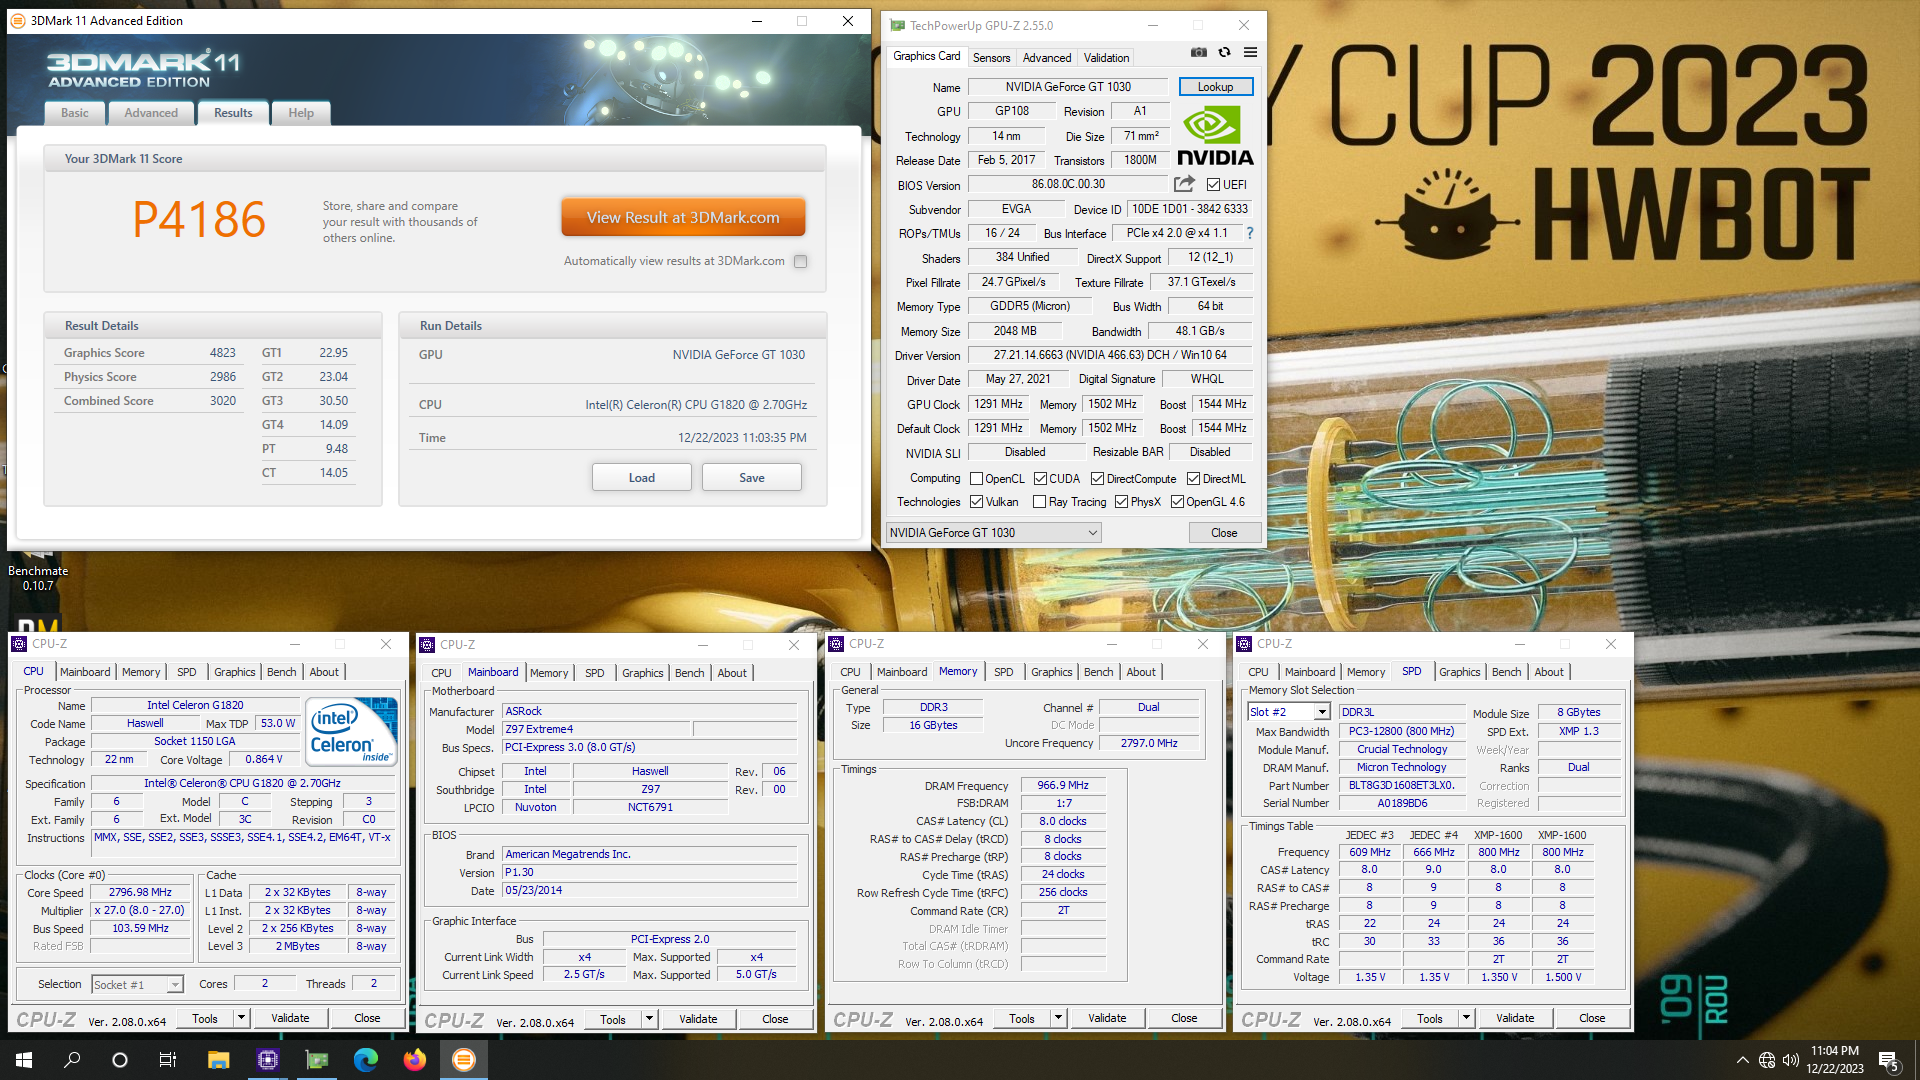1920x1080 pixels.
Task: Click Cortana circle icon on taskbar
Action: click(x=120, y=1060)
